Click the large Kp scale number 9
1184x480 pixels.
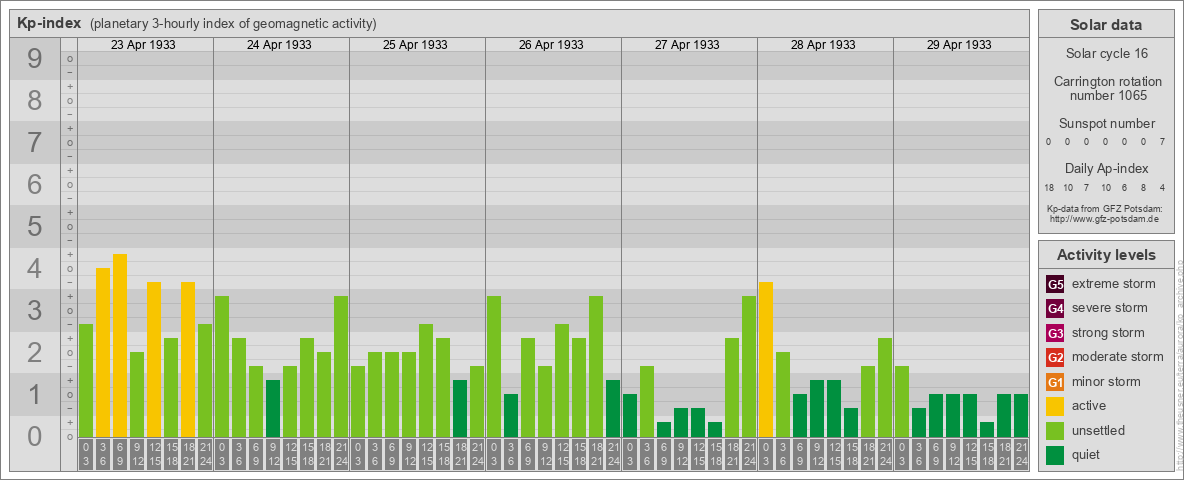coord(34,59)
